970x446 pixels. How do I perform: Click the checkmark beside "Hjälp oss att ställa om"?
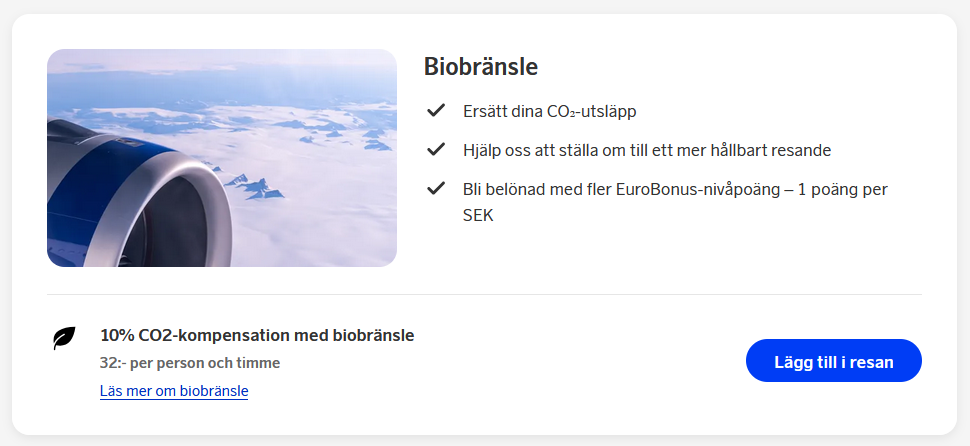coord(435,149)
